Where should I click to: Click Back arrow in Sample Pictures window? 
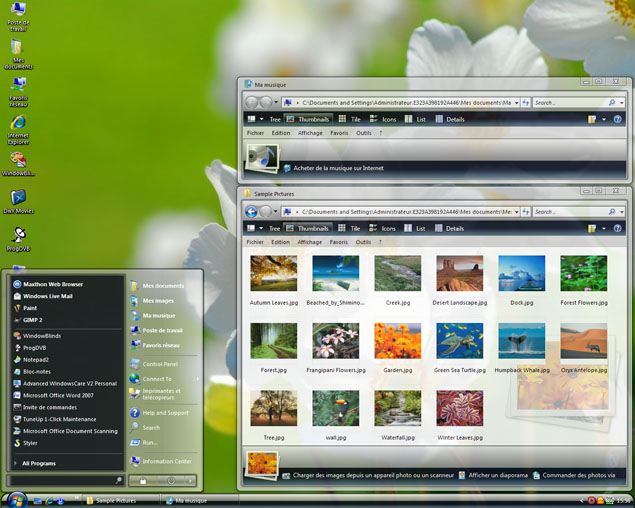pyautogui.click(x=251, y=211)
